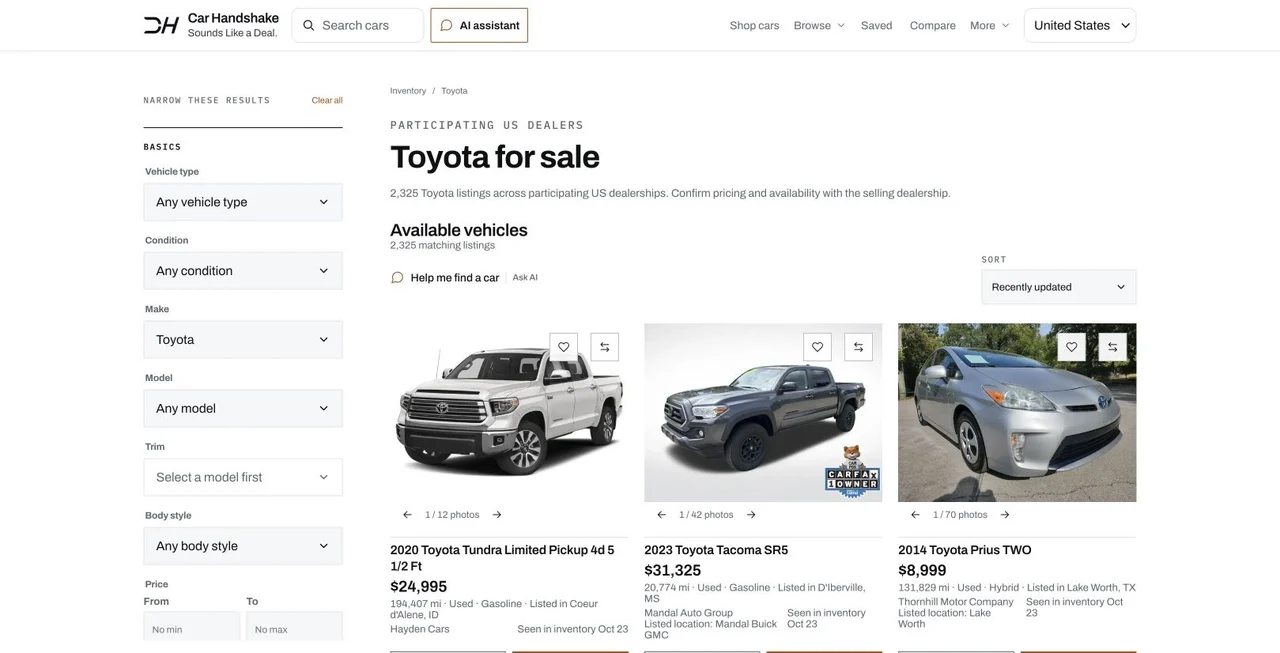The width and height of the screenshot is (1280, 653).
Task: Open the Any model dropdown
Action: tap(243, 408)
